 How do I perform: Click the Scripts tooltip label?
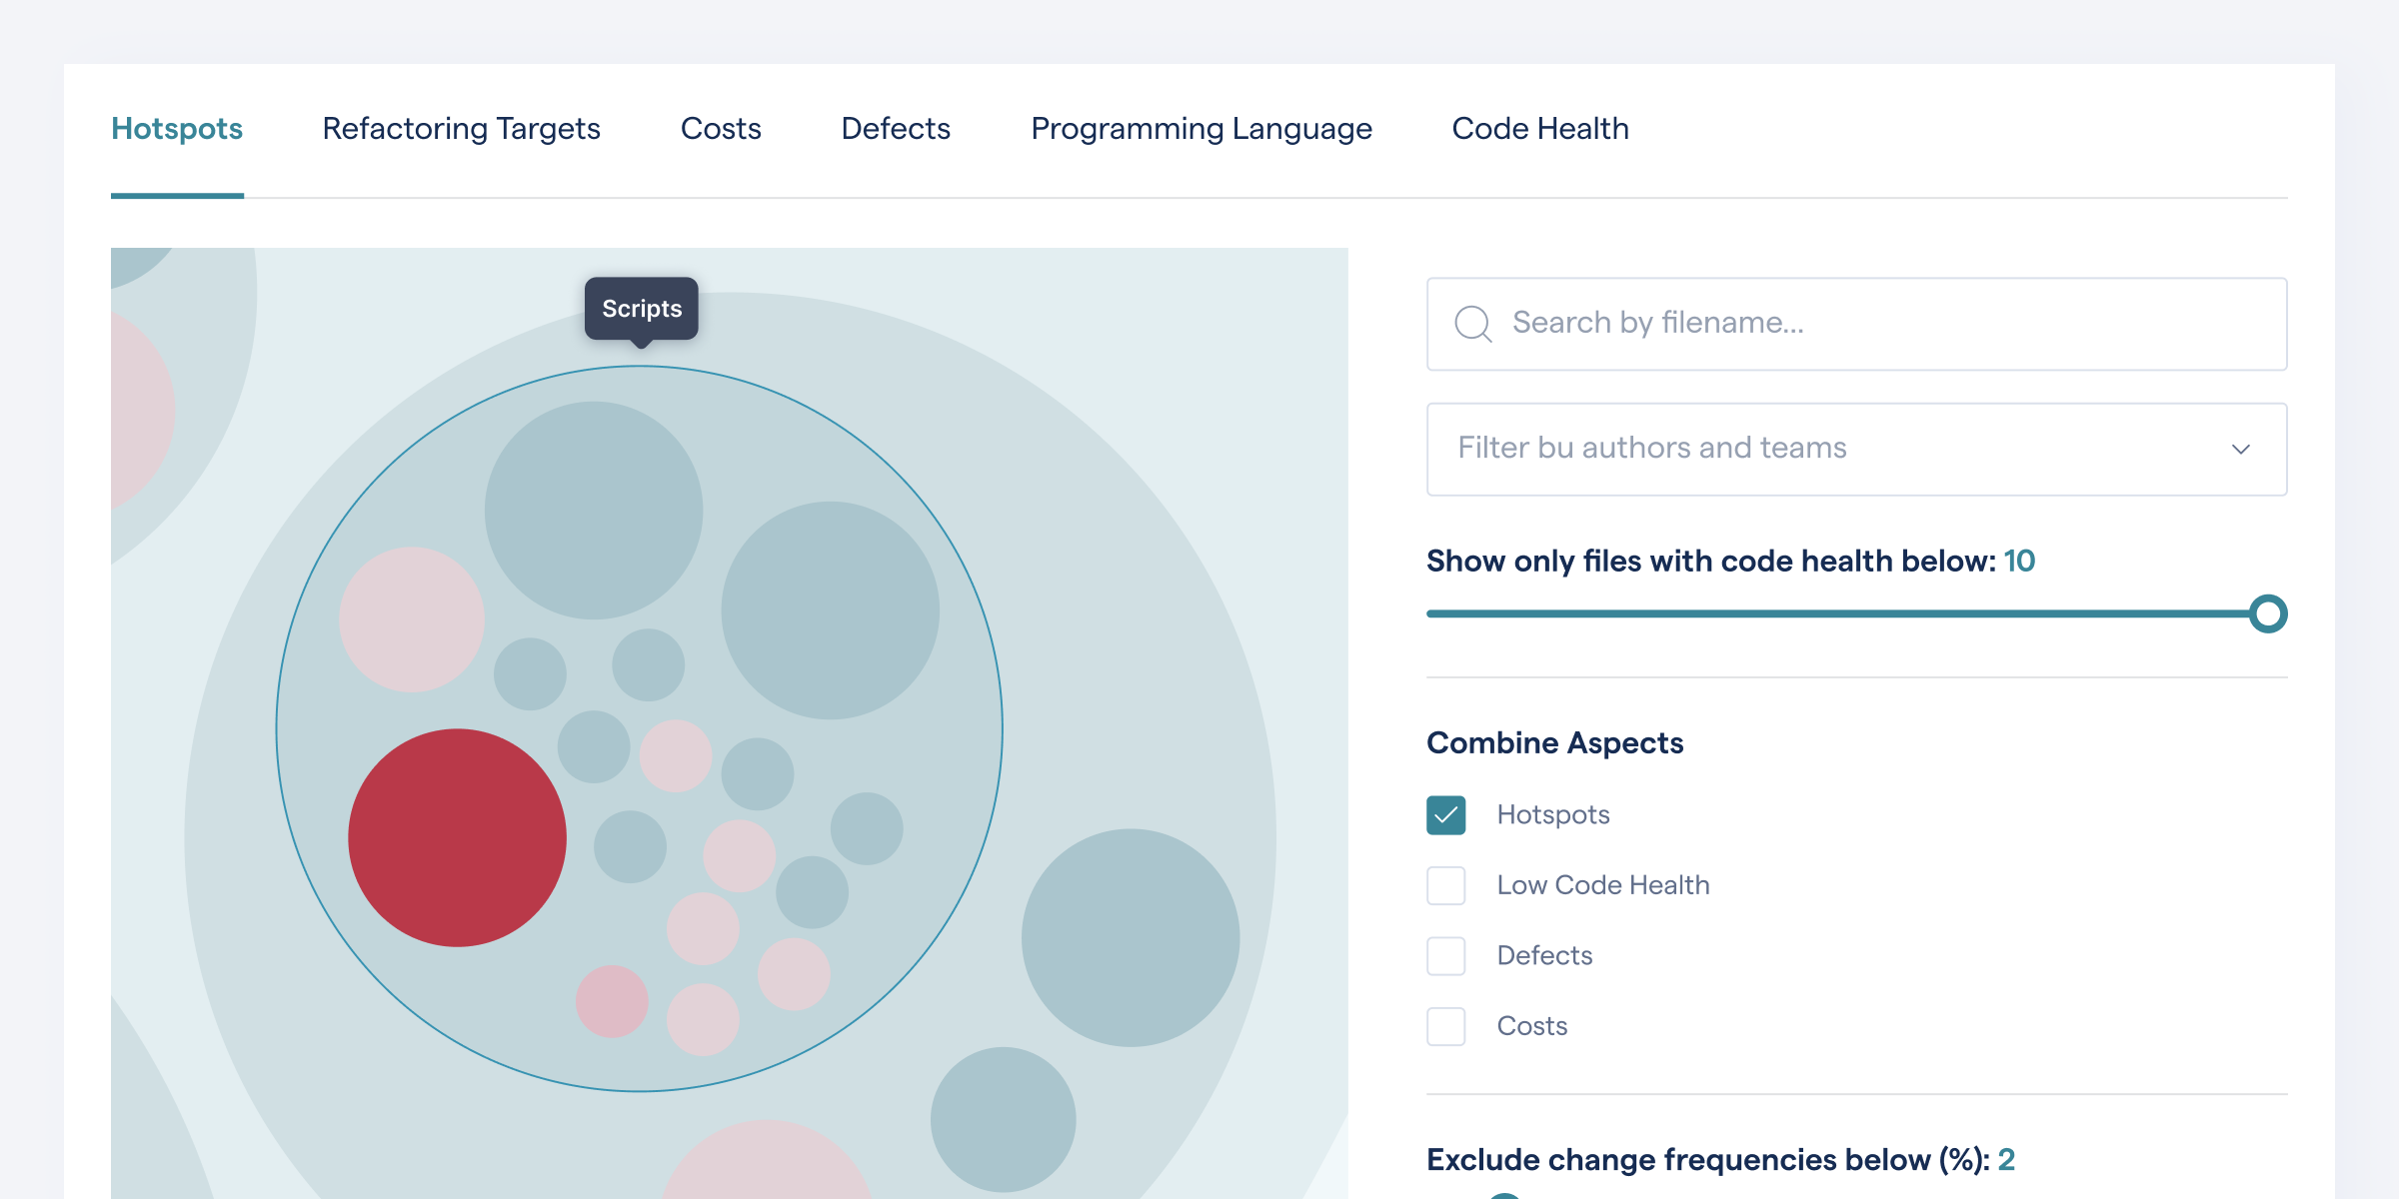[640, 308]
